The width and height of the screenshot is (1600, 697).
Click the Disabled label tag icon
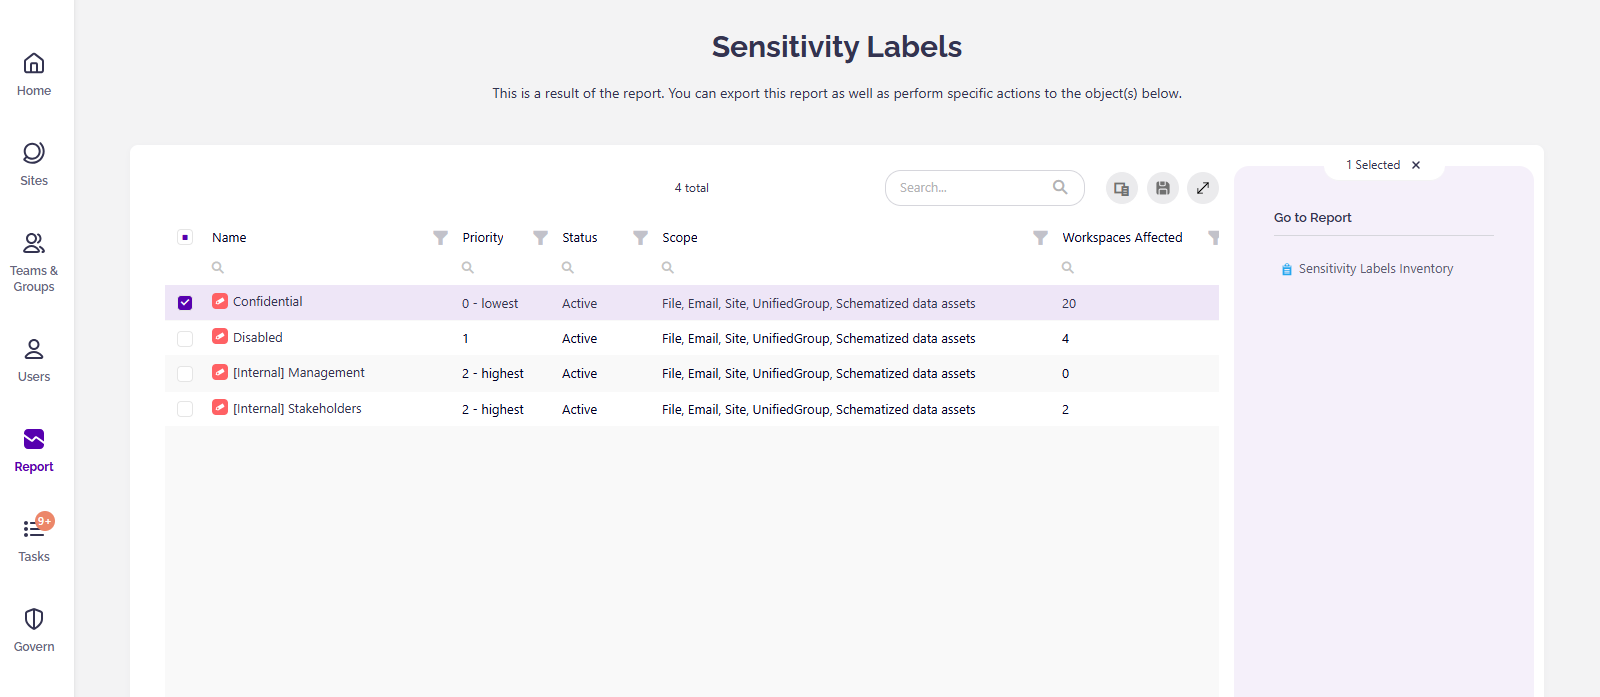coord(220,337)
